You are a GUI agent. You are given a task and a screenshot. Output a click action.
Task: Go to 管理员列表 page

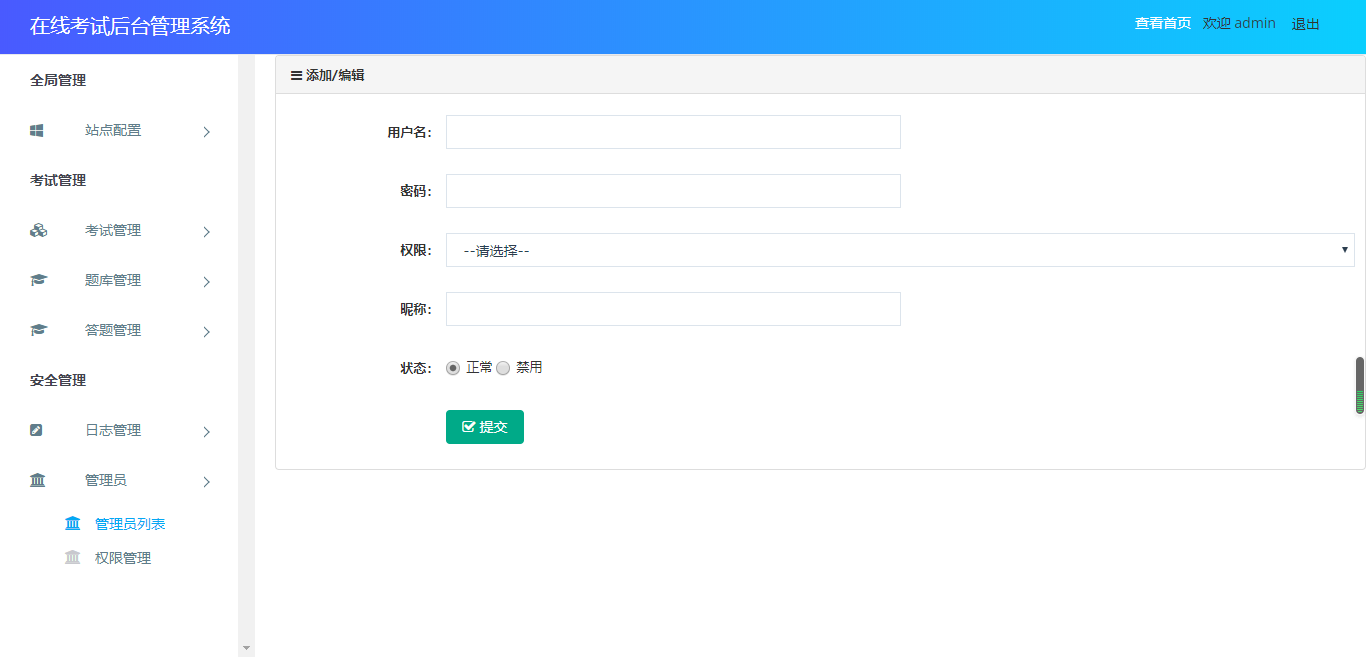click(130, 524)
